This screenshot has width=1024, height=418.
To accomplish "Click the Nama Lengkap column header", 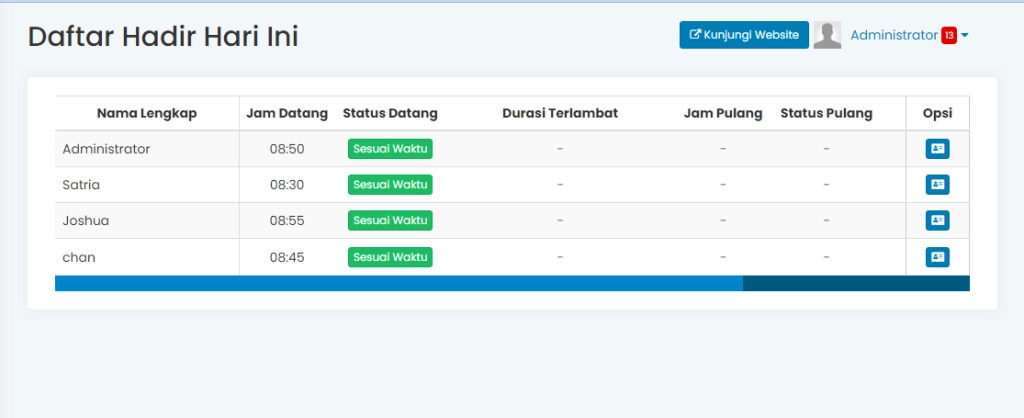I will pyautogui.click(x=147, y=113).
